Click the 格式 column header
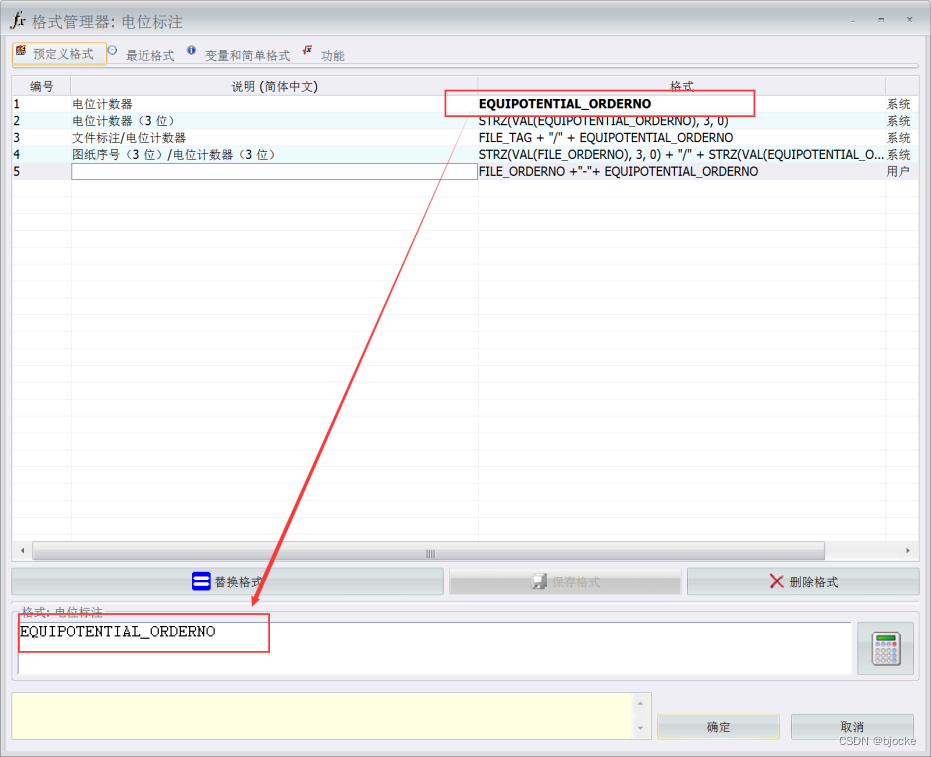Image resolution: width=931 pixels, height=757 pixels. coord(682,86)
